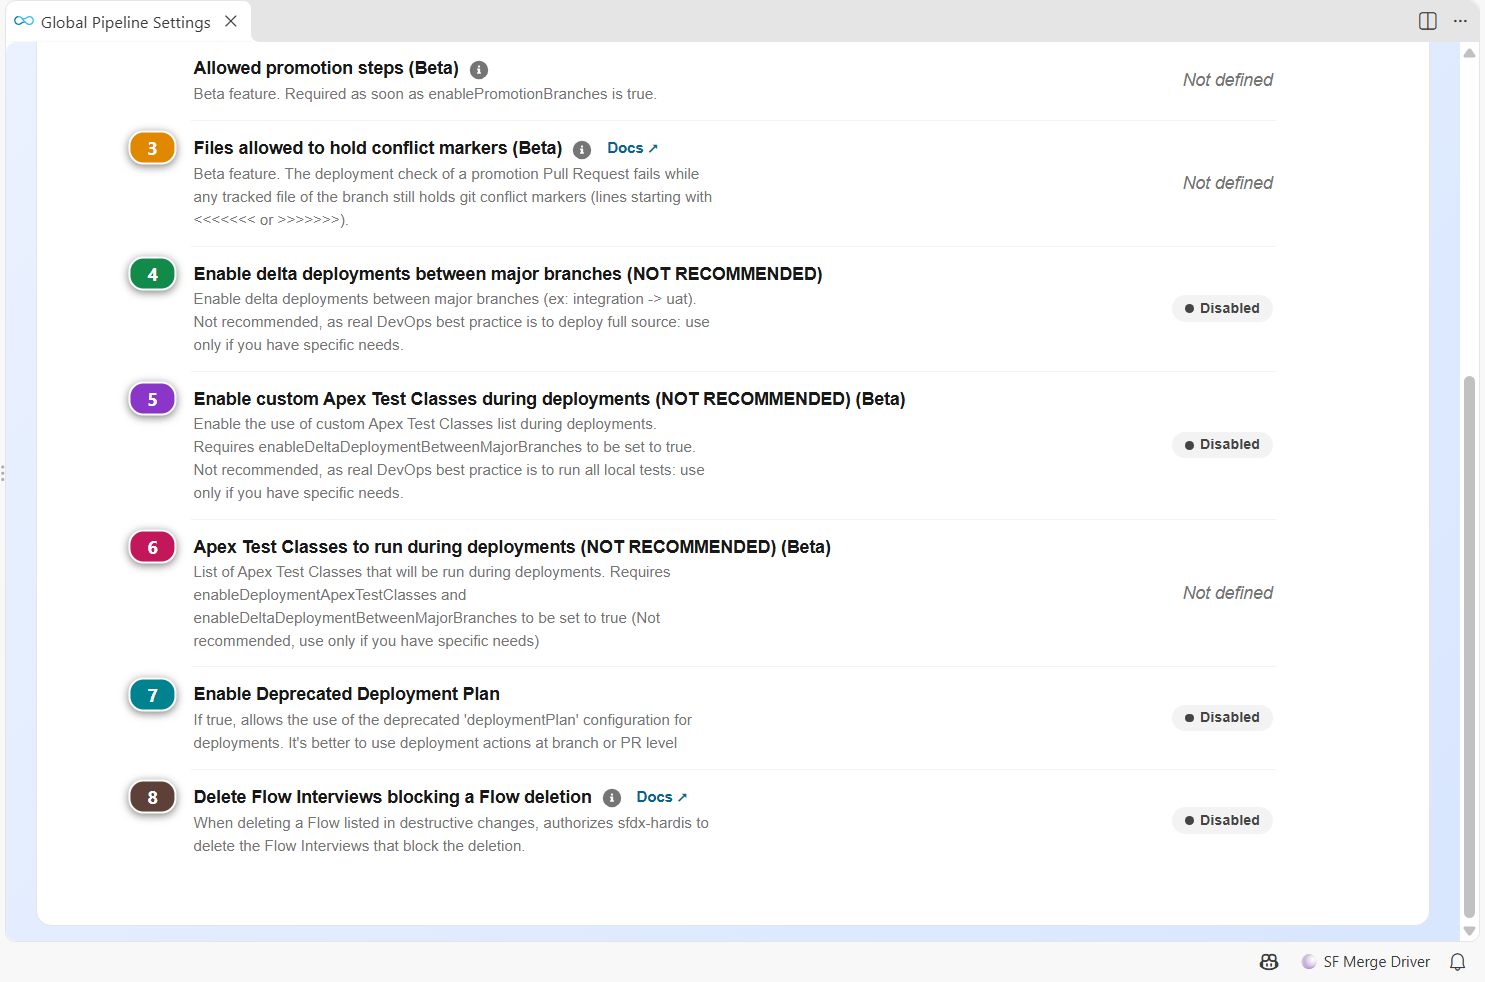The width and height of the screenshot is (1485, 982).
Task: Click Disabled badge for Deprecated Deployment Plan
Action: pyautogui.click(x=1222, y=717)
